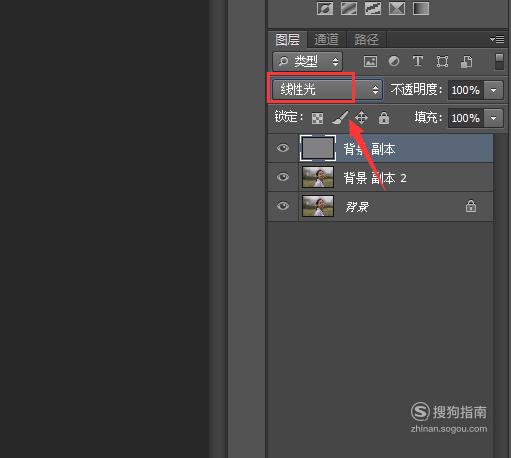Lock layer position

coord(361,118)
